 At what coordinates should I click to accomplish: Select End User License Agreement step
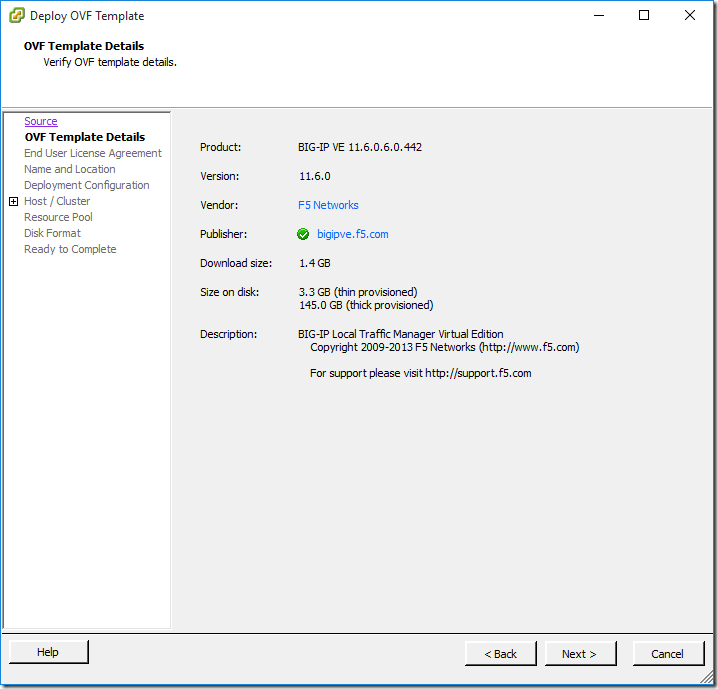pyautogui.click(x=93, y=153)
